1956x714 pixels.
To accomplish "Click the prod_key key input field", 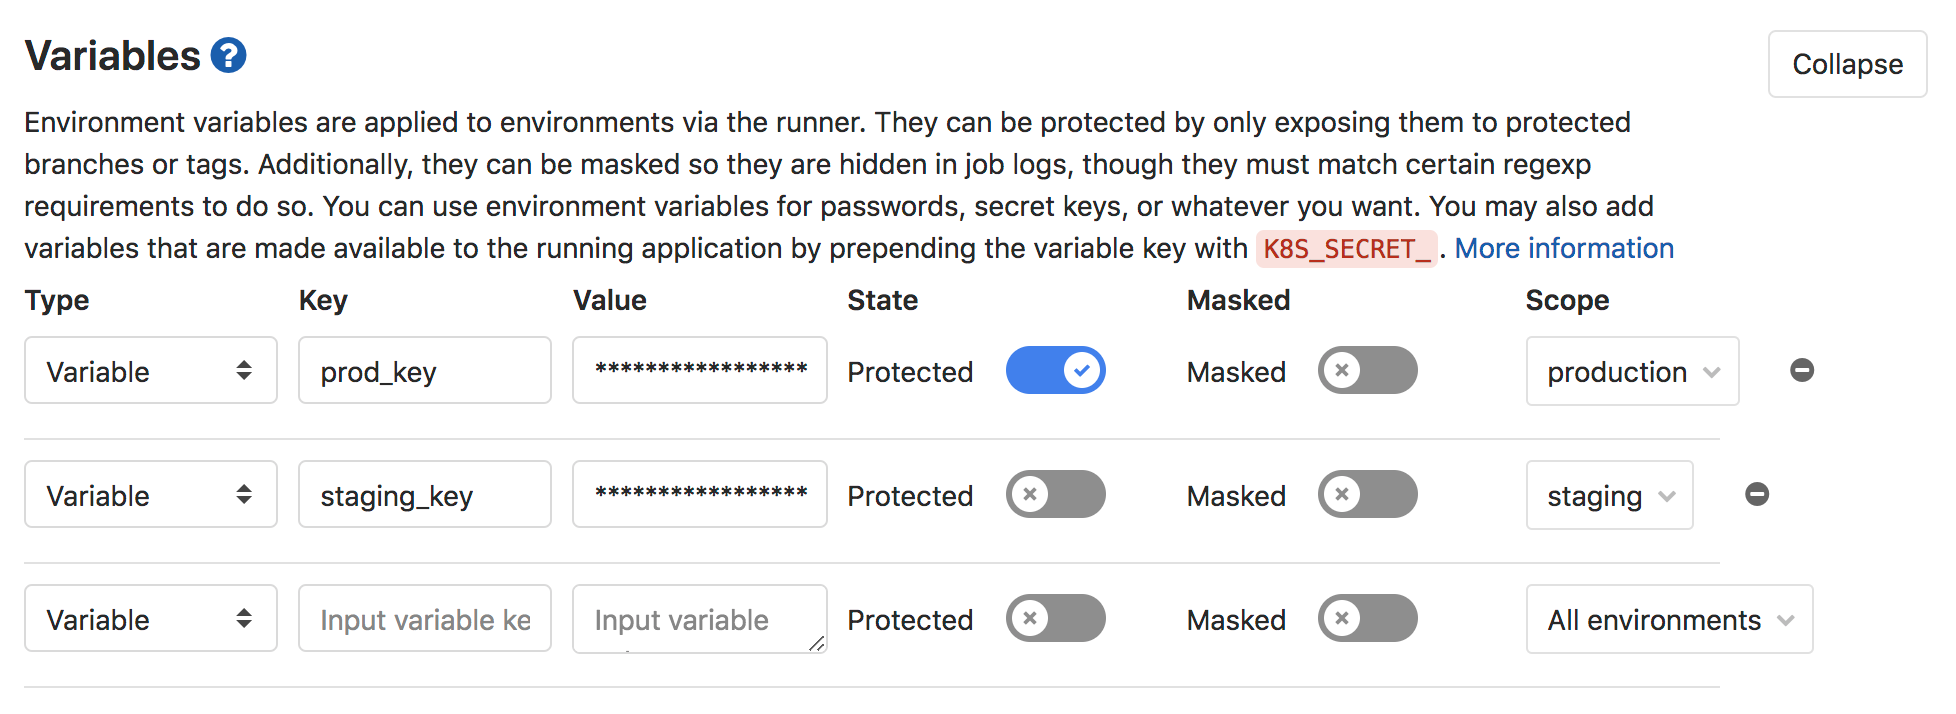I will pyautogui.click(x=424, y=370).
